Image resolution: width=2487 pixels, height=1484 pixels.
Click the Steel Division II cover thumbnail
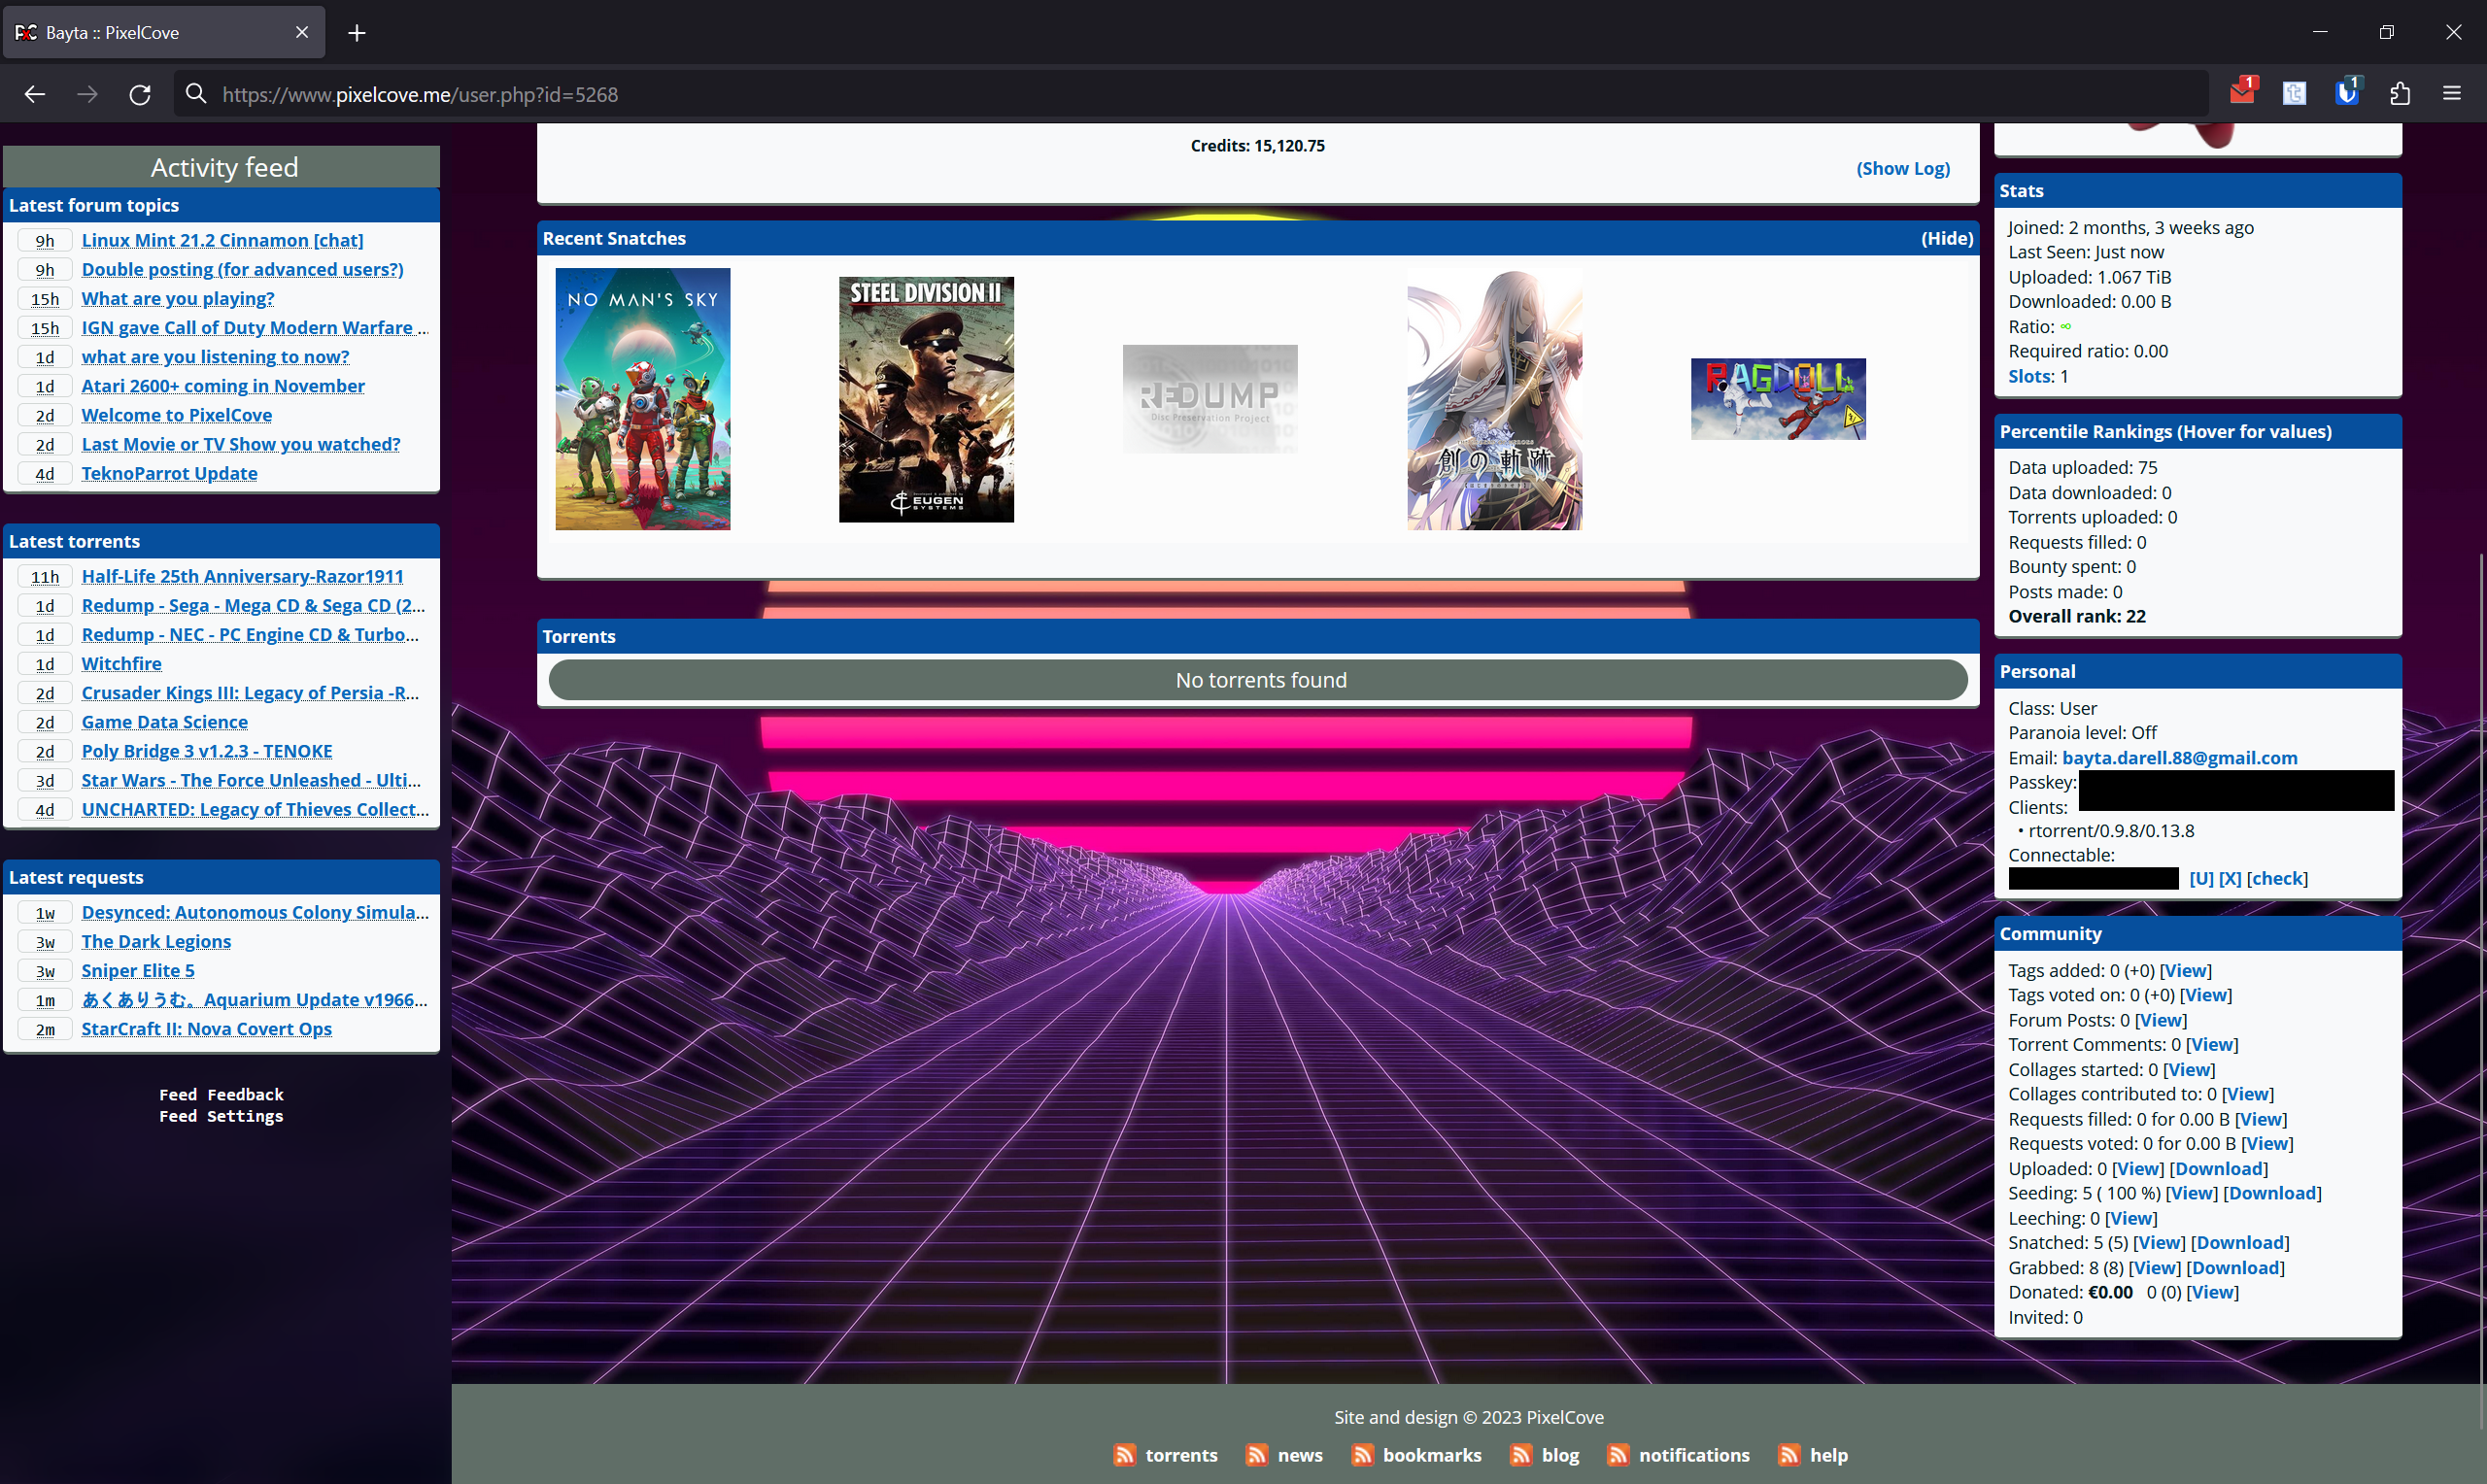point(925,399)
